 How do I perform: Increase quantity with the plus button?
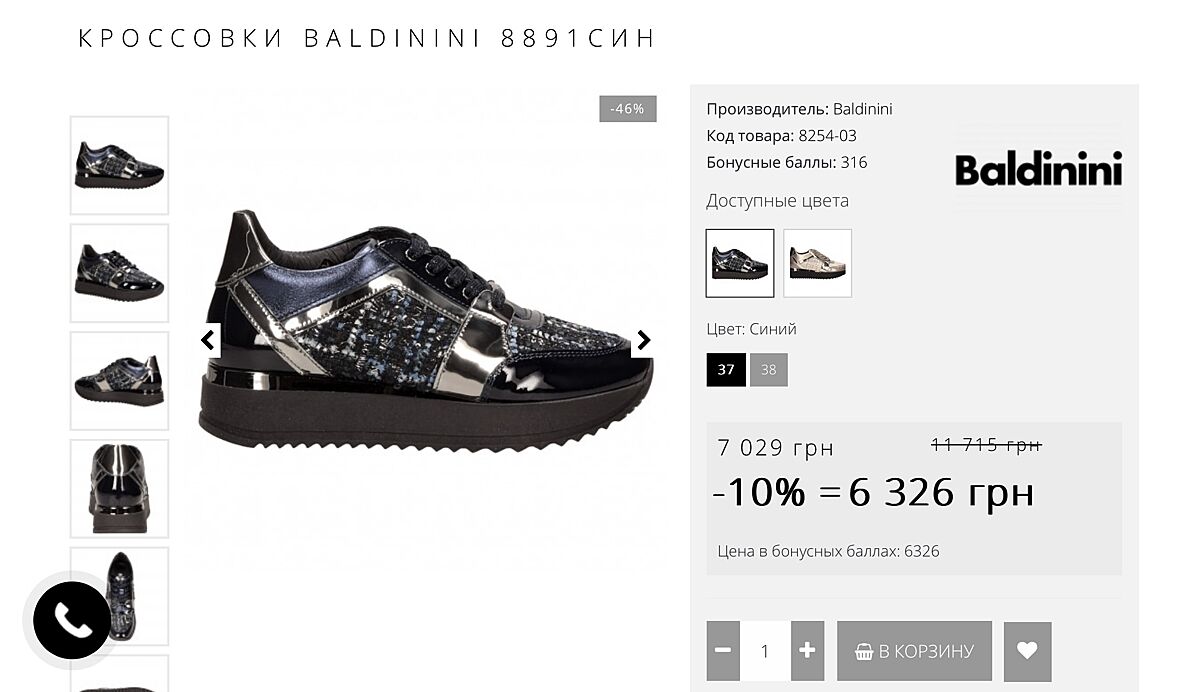pos(807,650)
